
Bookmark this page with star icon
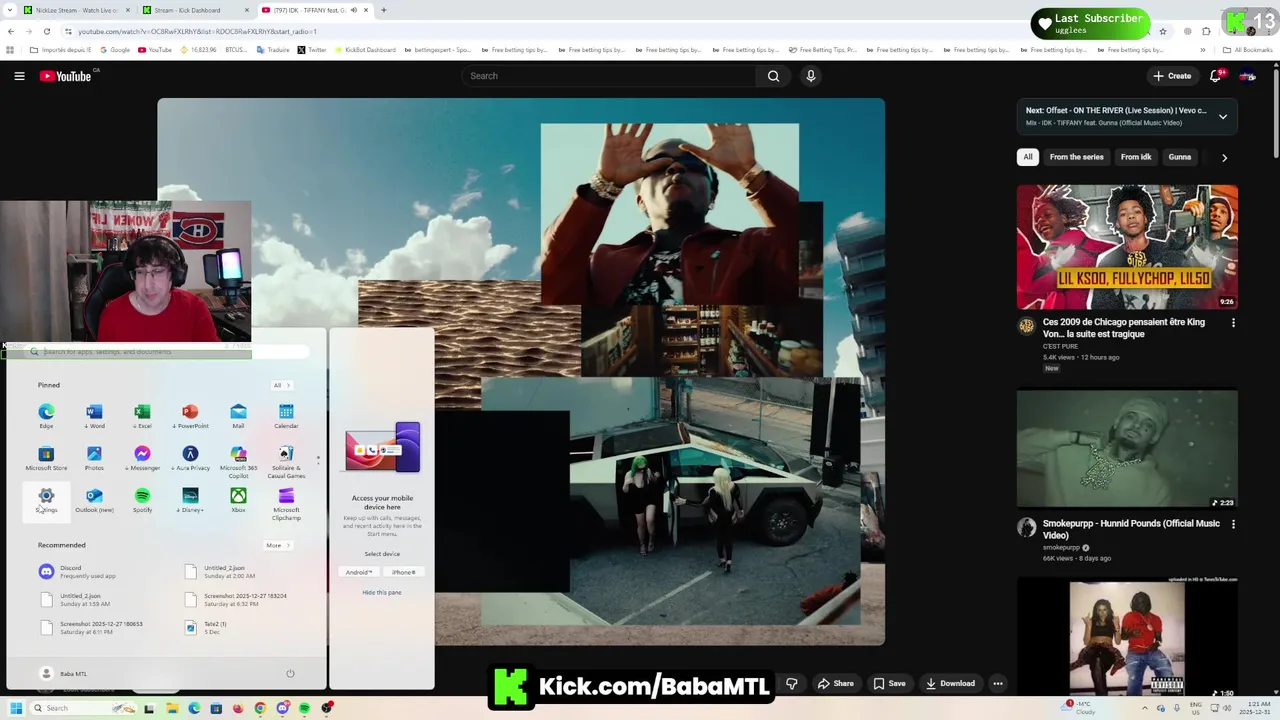pos(1162,31)
